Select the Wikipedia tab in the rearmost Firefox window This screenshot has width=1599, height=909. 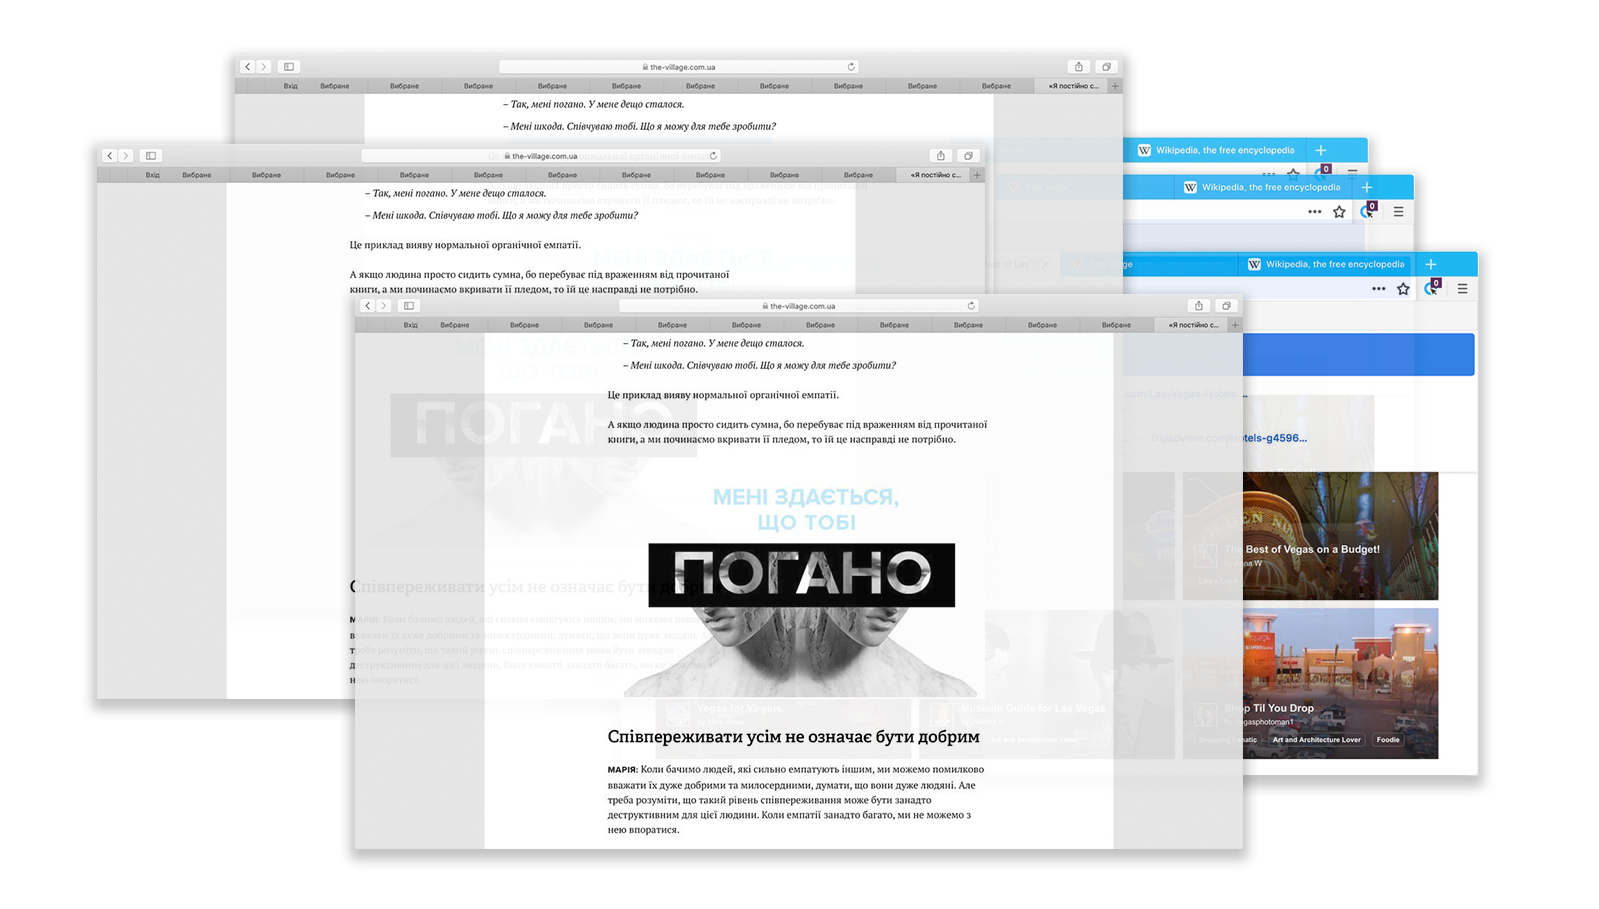(1216, 150)
